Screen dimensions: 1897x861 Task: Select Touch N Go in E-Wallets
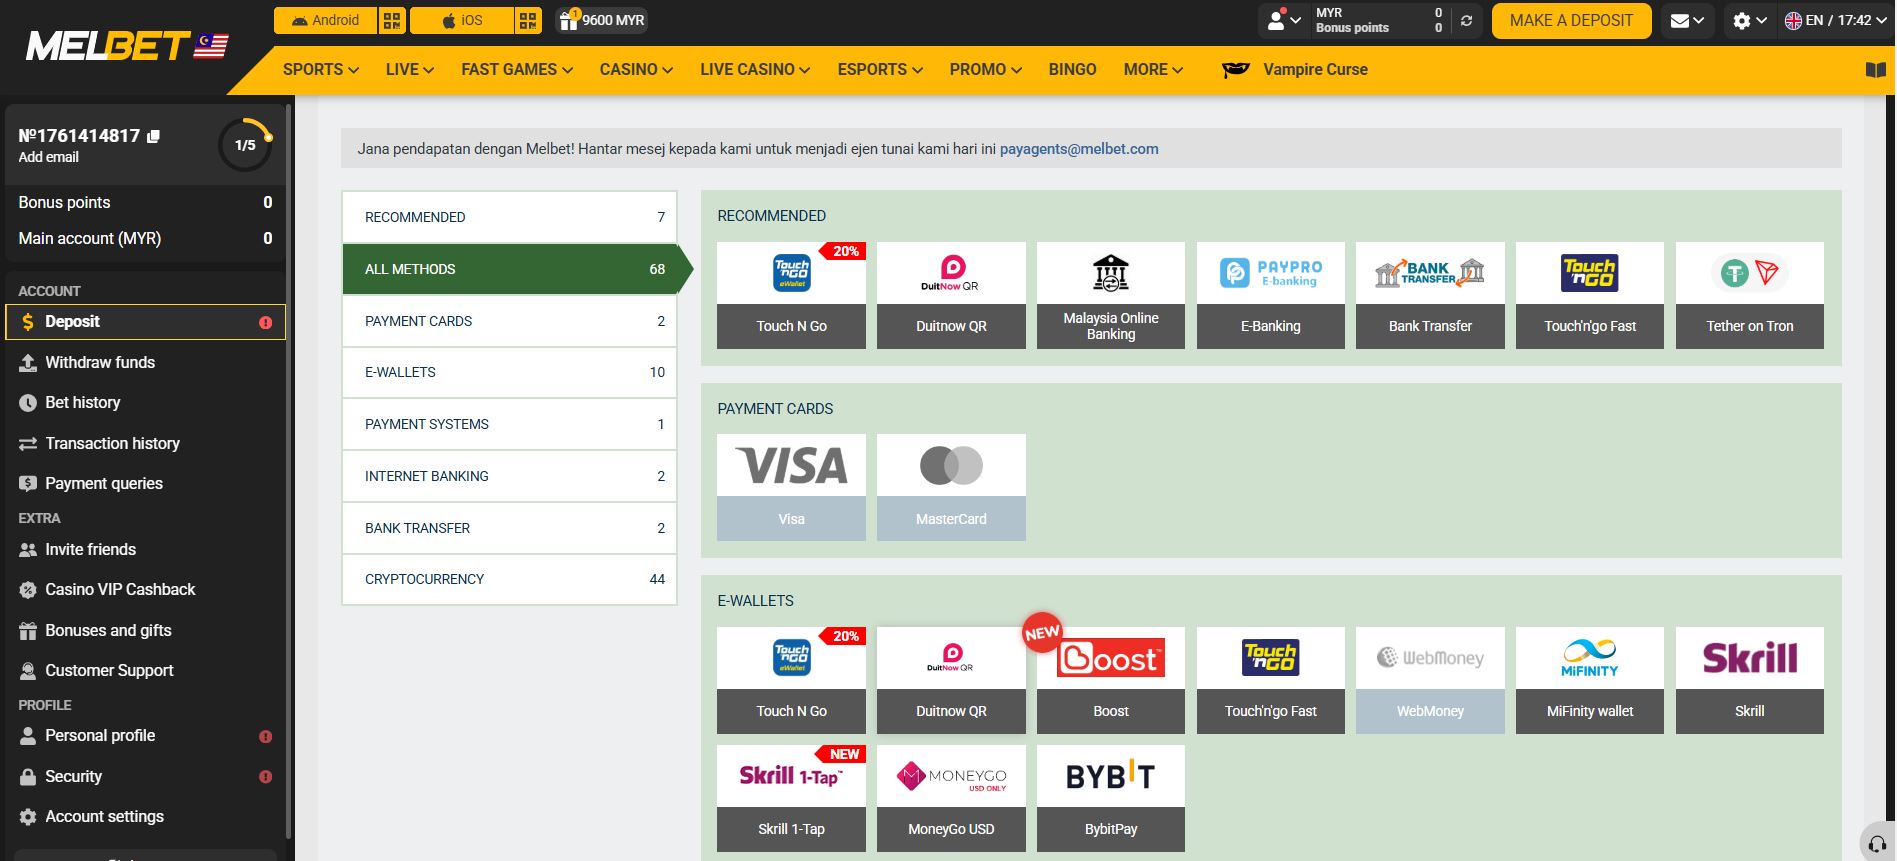791,680
